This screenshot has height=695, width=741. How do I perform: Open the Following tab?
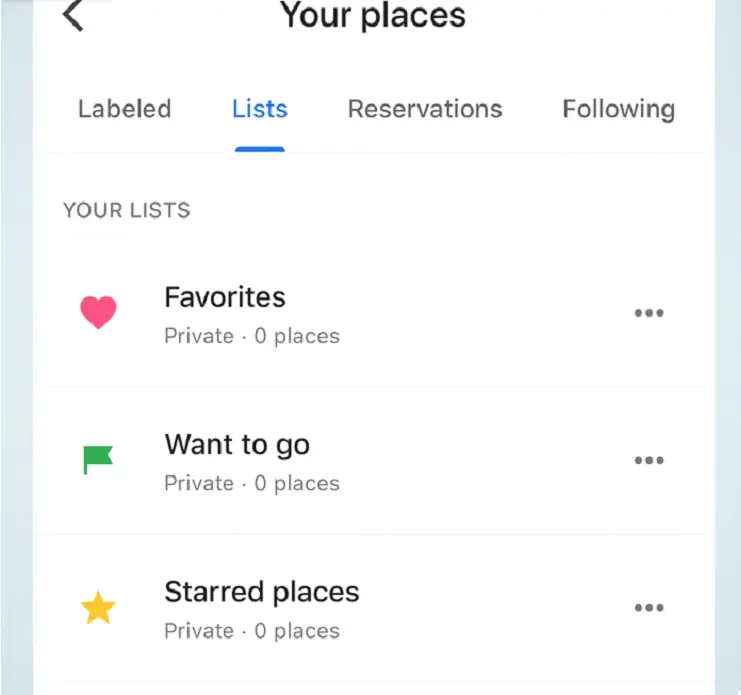(619, 110)
